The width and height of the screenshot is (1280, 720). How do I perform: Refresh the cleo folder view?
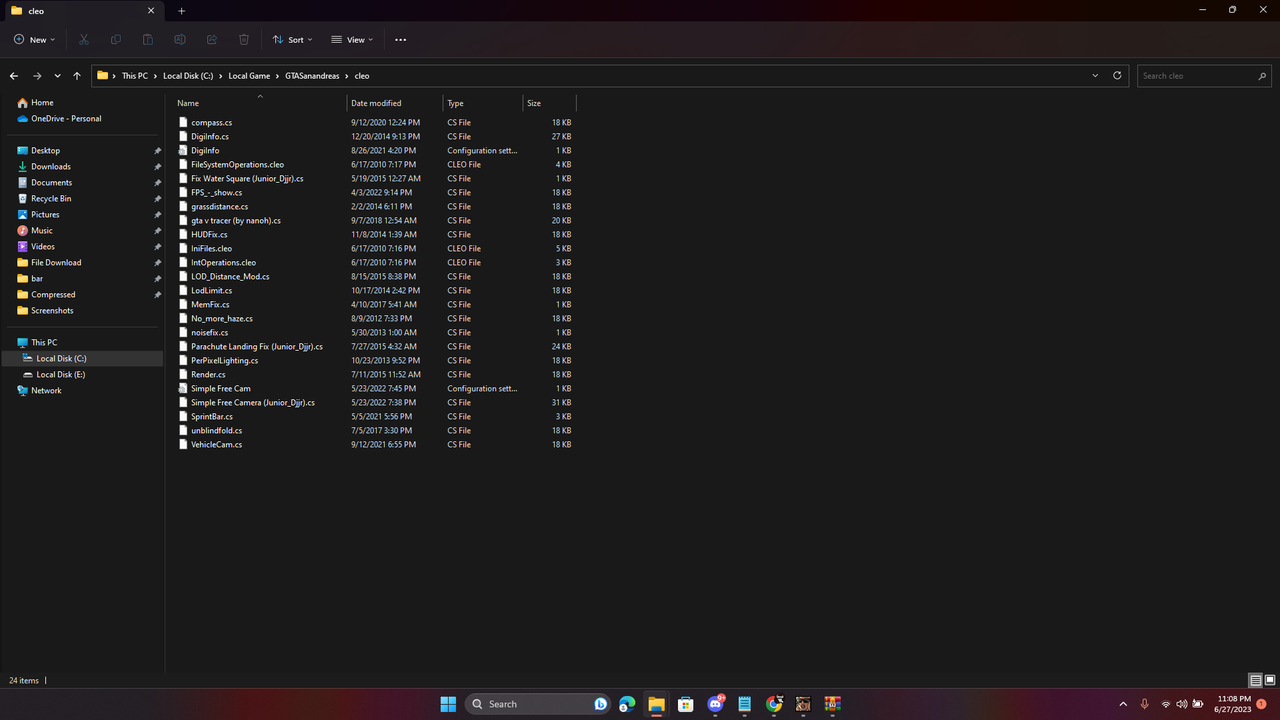1117,76
